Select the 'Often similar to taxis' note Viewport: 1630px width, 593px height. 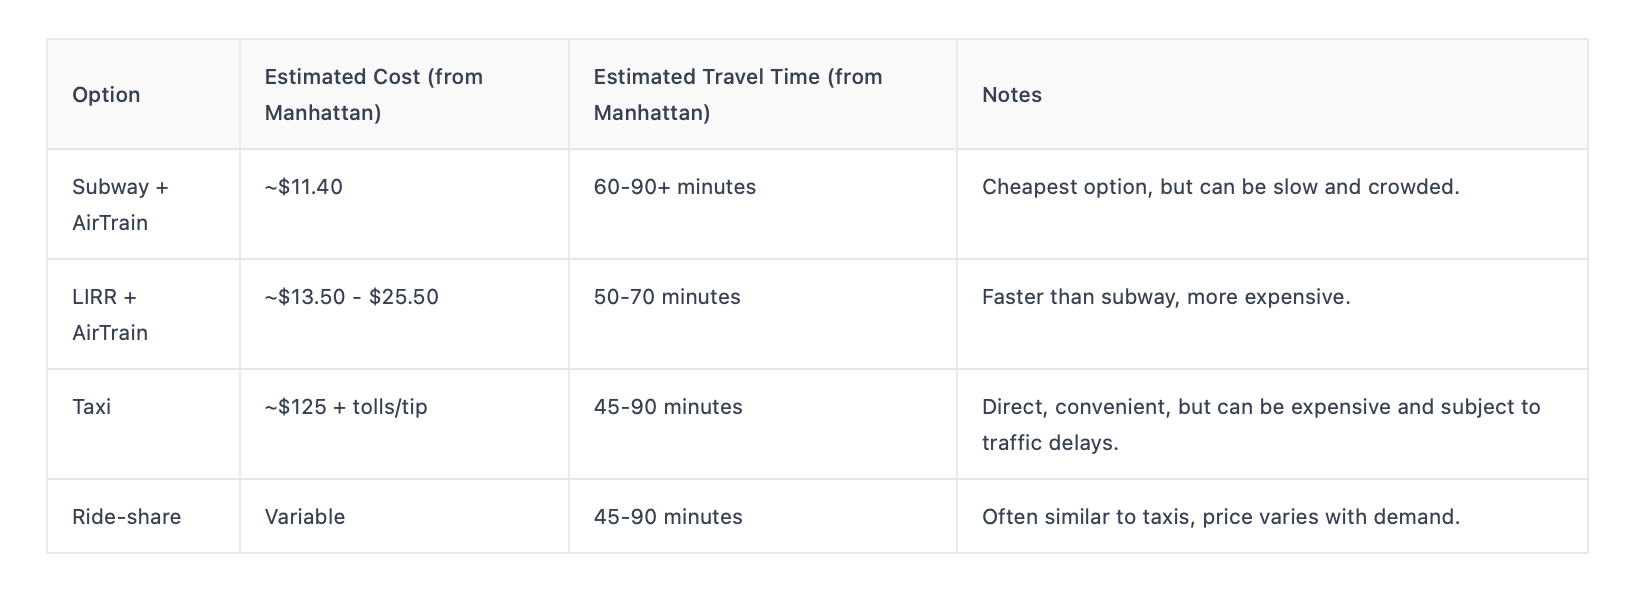[1221, 517]
